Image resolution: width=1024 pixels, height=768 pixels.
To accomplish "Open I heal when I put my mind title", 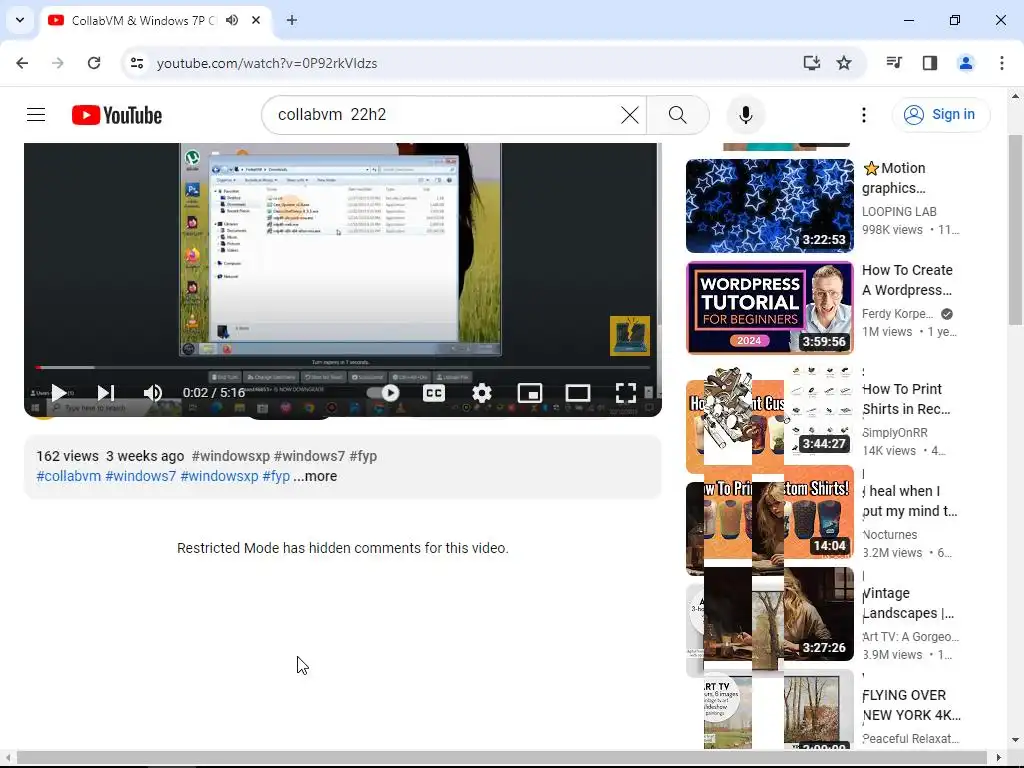I will coord(910,501).
